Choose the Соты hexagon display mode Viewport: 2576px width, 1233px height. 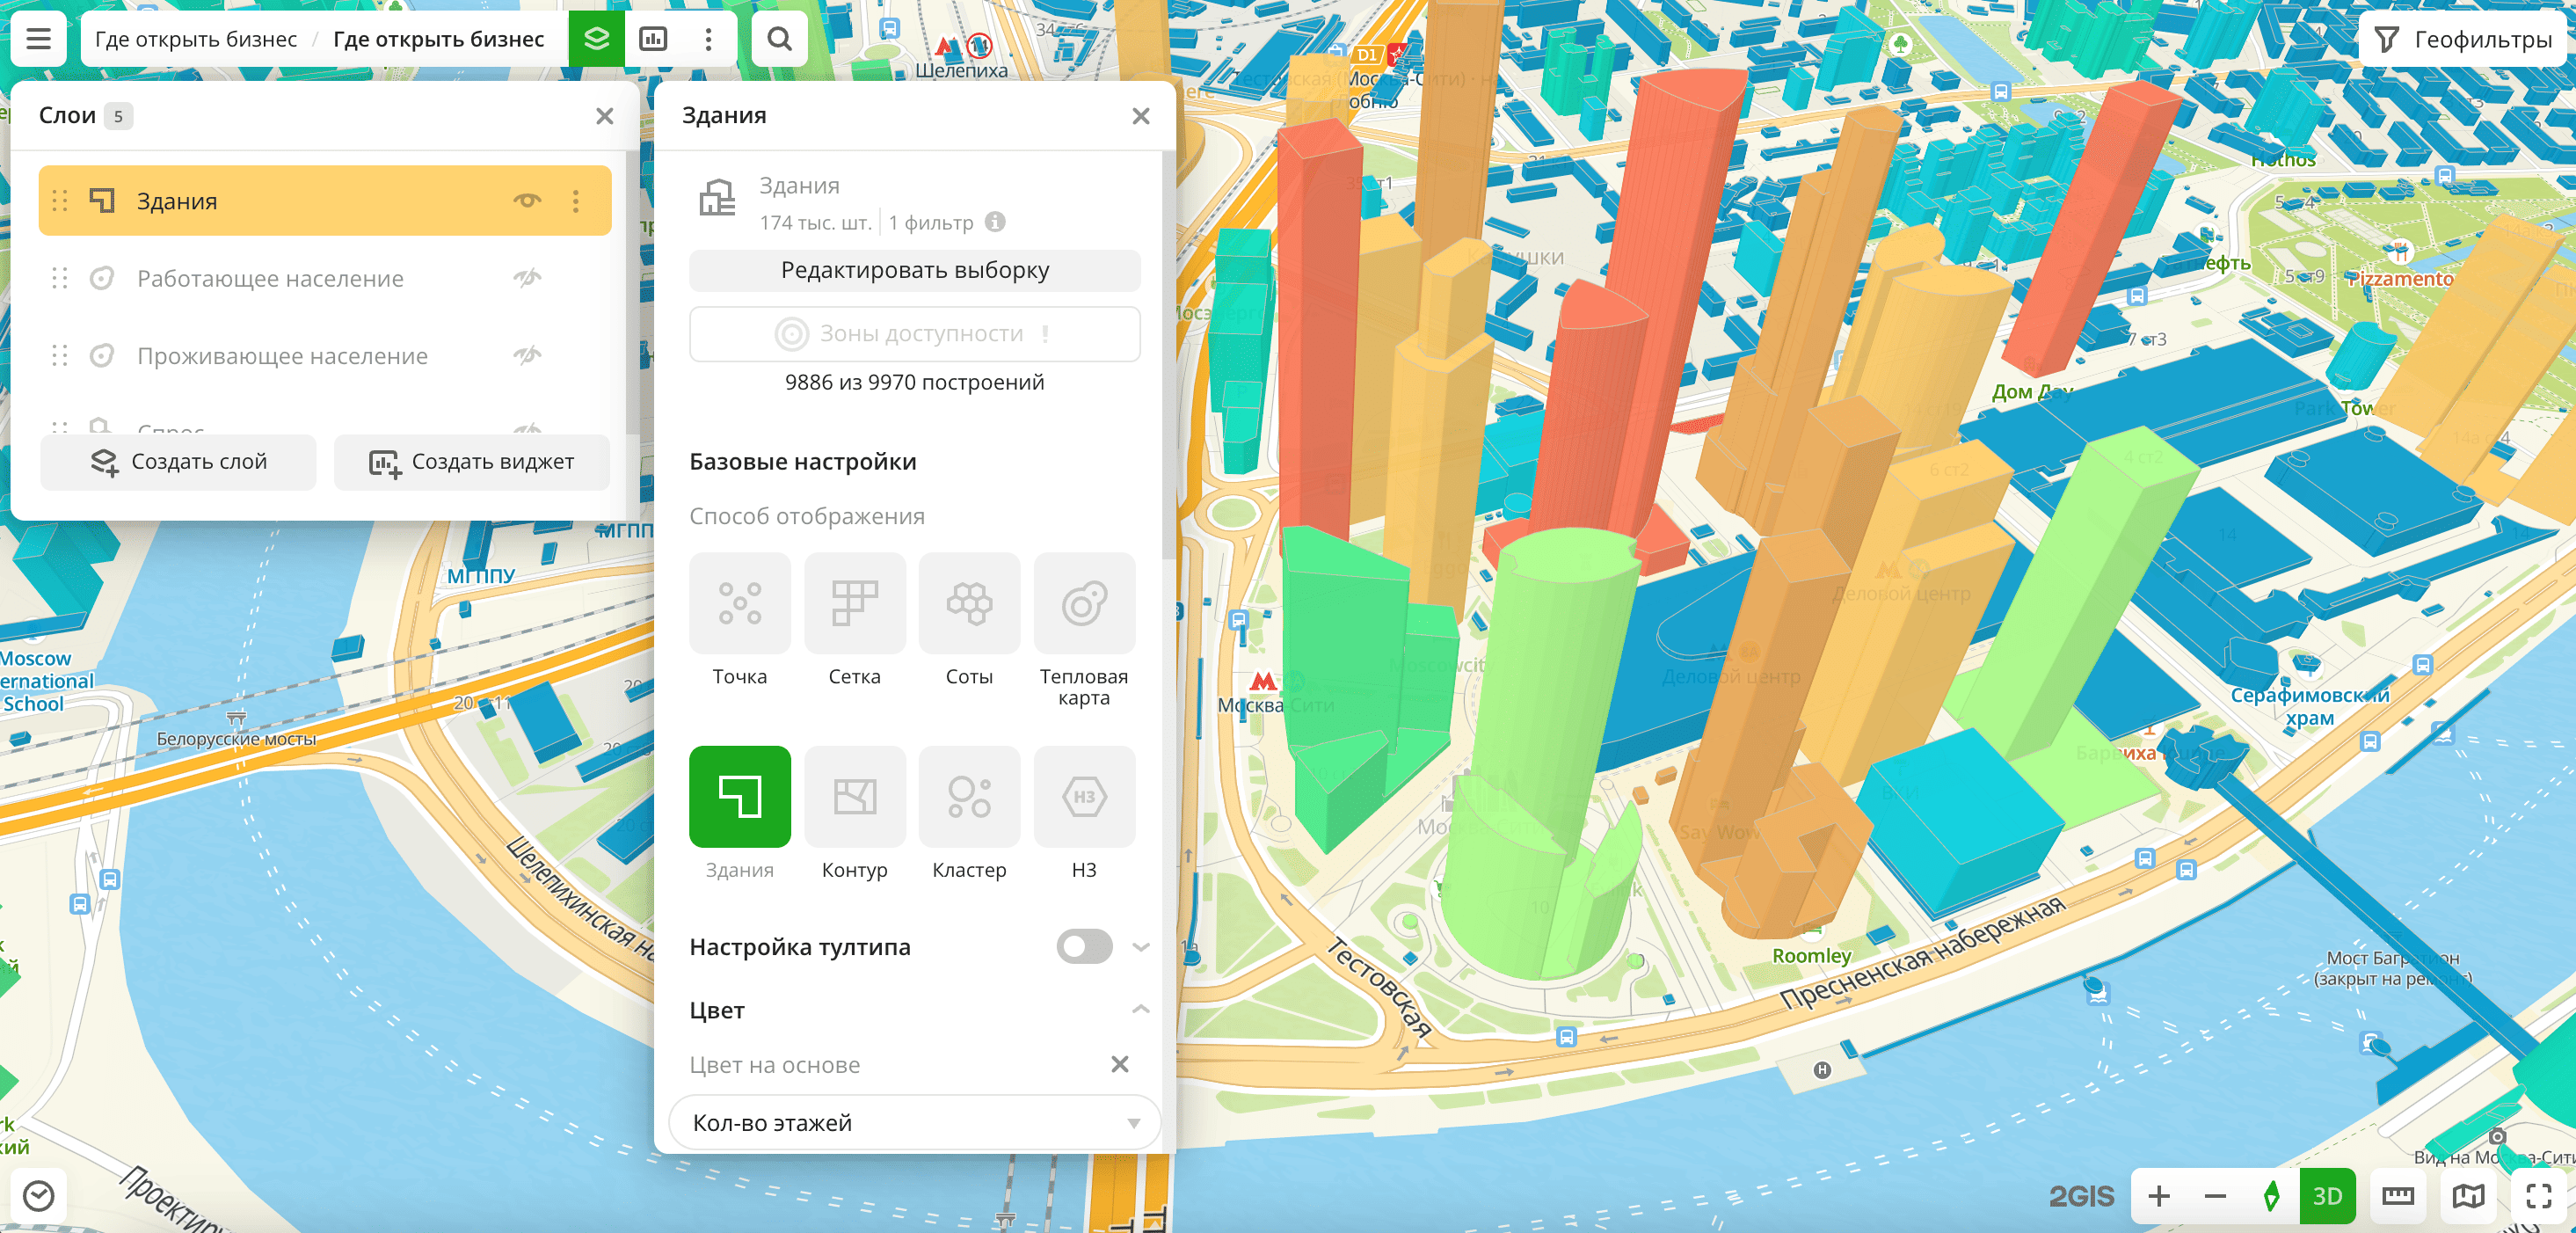pyautogui.click(x=968, y=603)
